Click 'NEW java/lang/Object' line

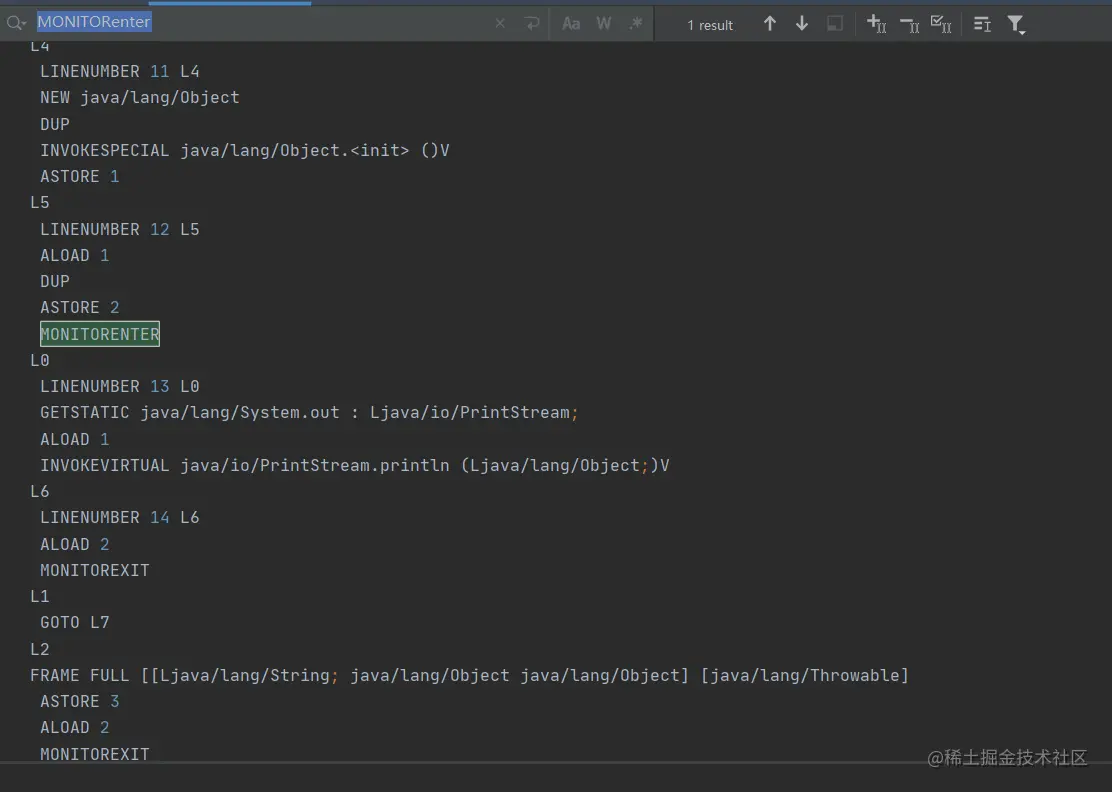(140, 97)
